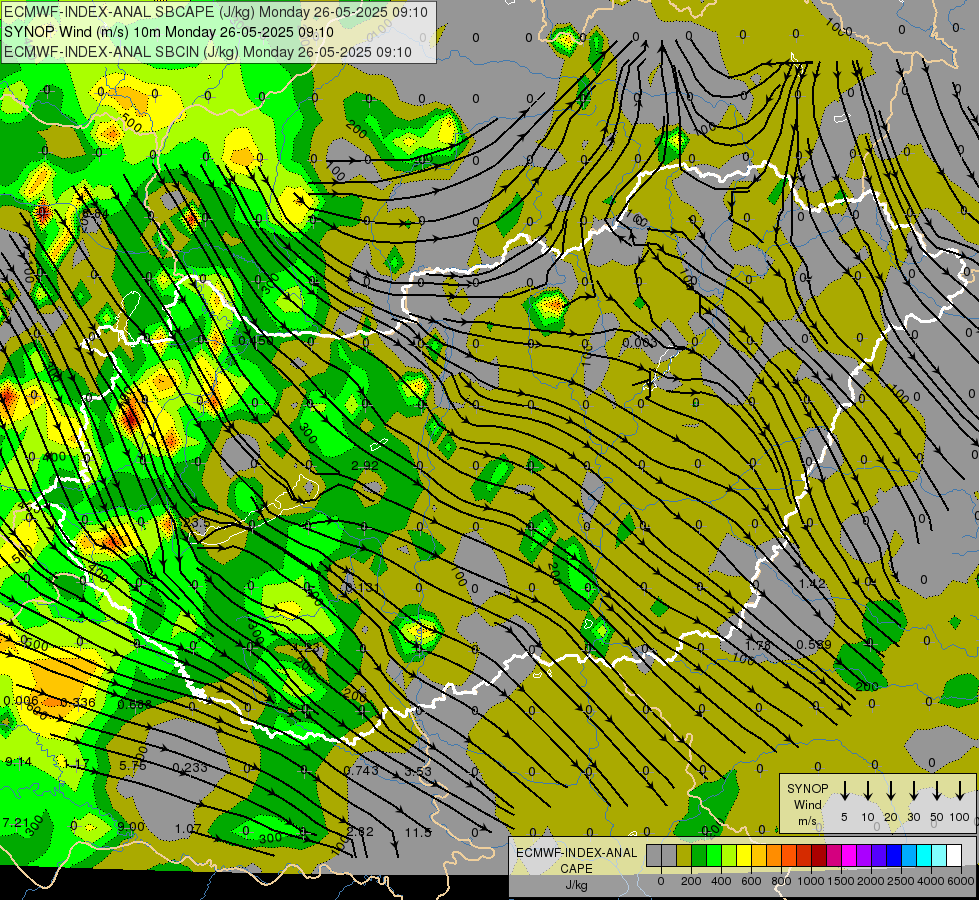Viewport: 979px width, 900px height.
Task: Select the SBCAPE title line
Action: pyautogui.click(x=216, y=12)
